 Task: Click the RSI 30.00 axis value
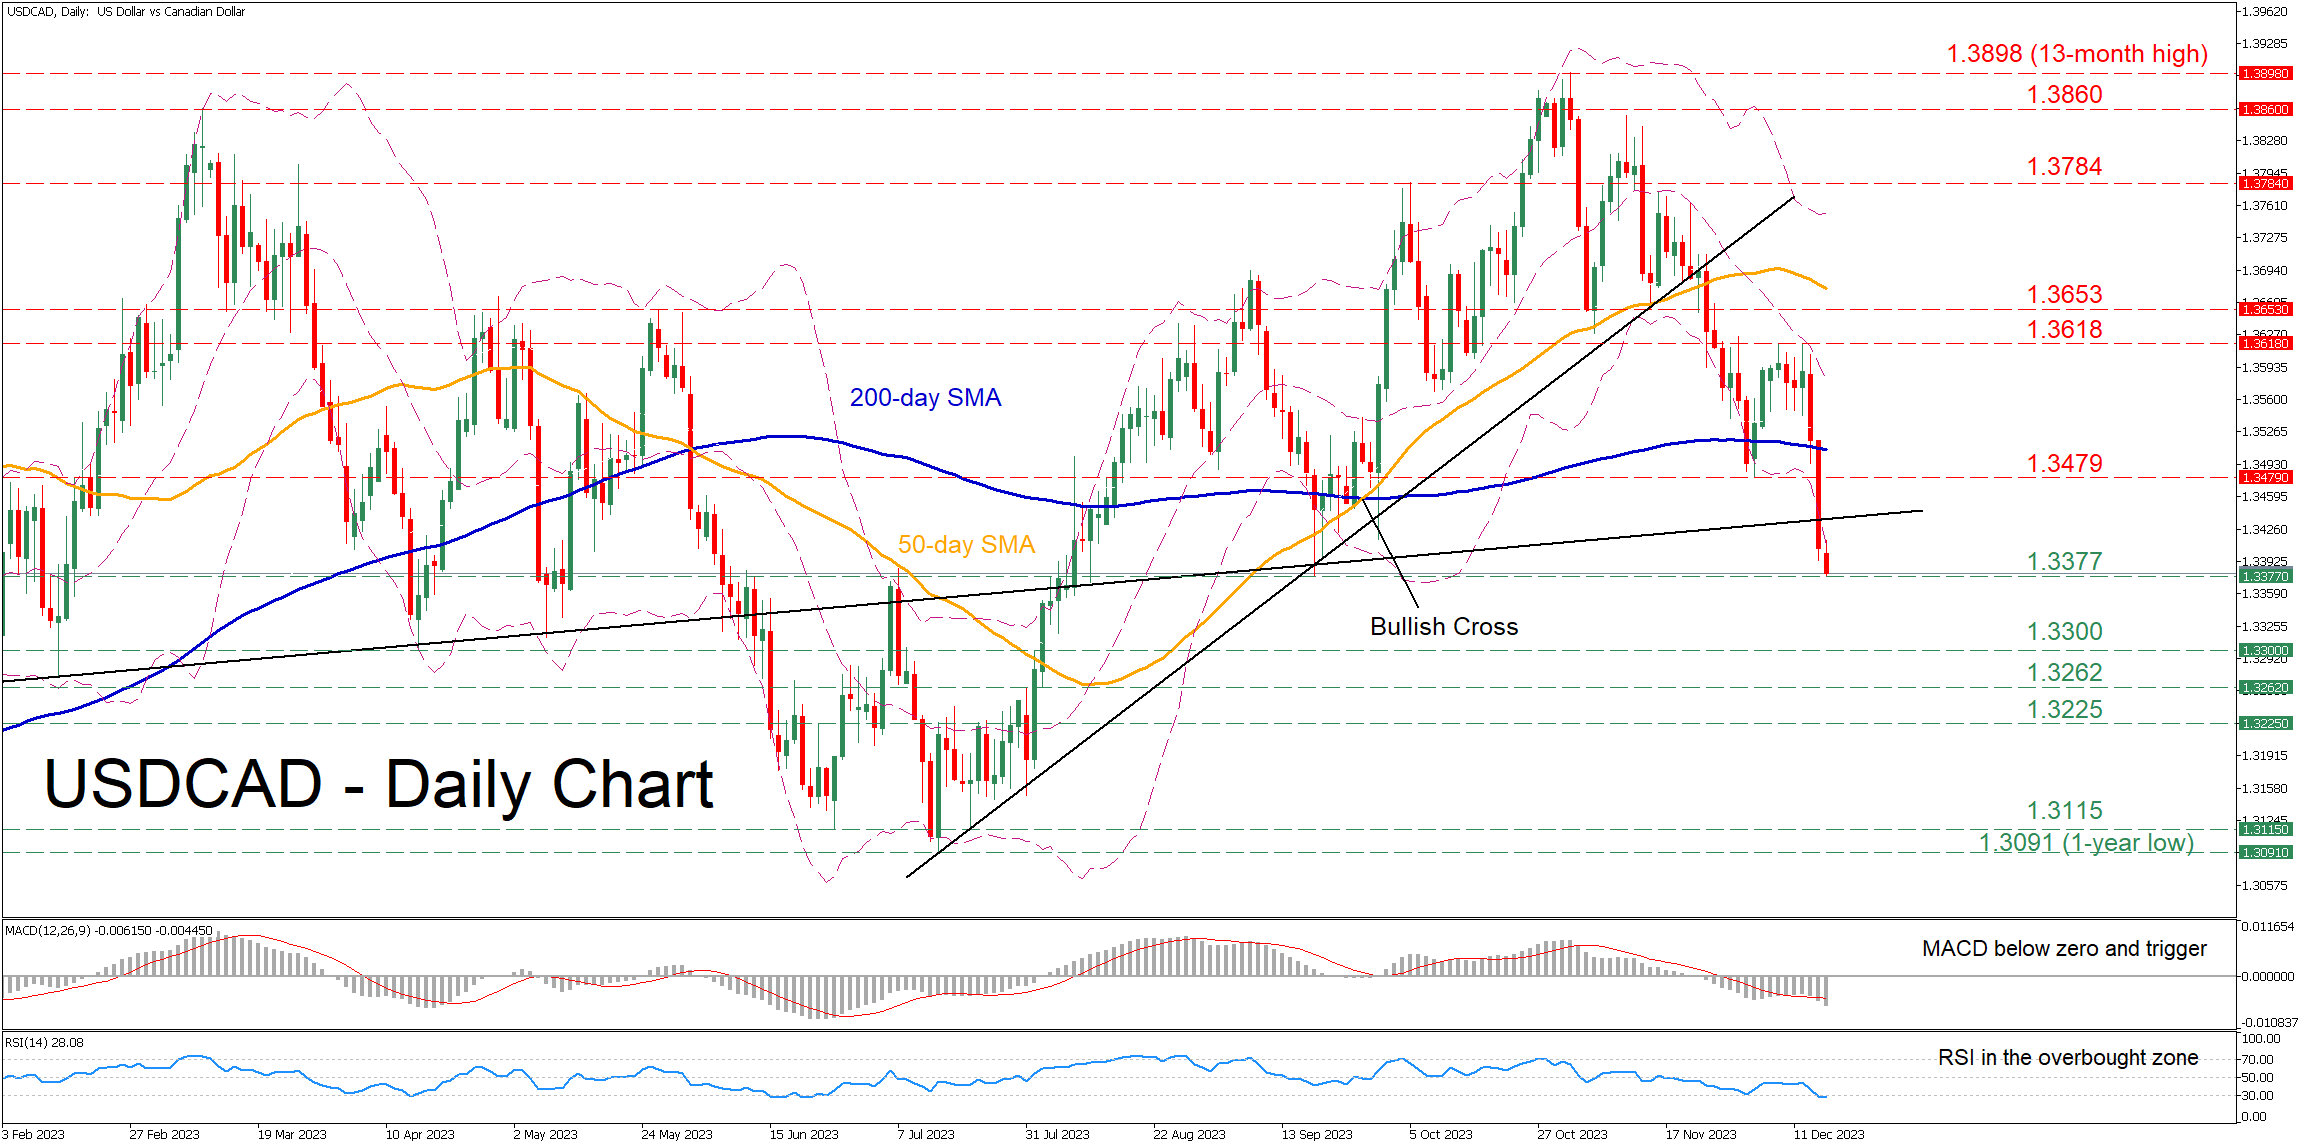click(x=2258, y=1096)
